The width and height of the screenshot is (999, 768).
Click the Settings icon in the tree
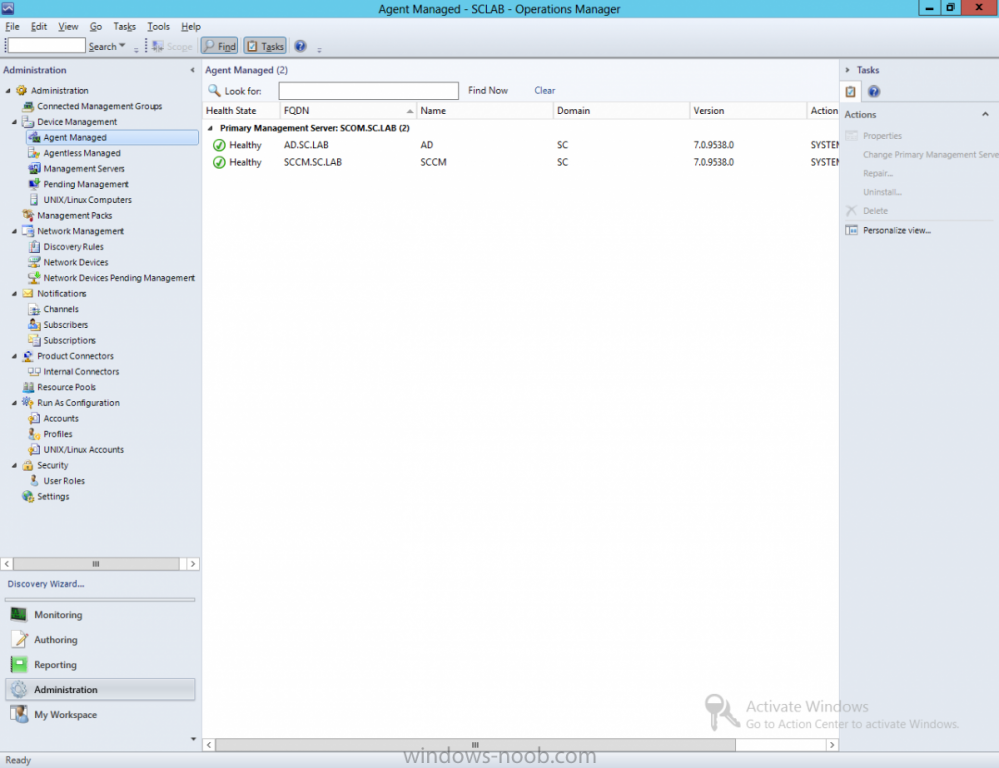[x=27, y=496]
